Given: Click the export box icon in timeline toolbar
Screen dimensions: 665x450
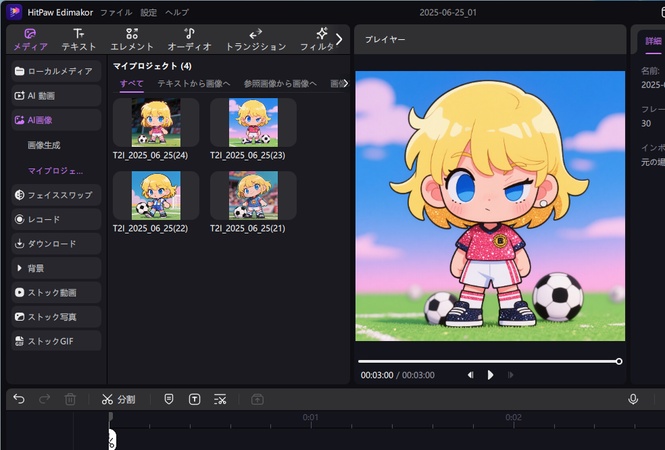Looking at the screenshot, I should click(x=257, y=399).
